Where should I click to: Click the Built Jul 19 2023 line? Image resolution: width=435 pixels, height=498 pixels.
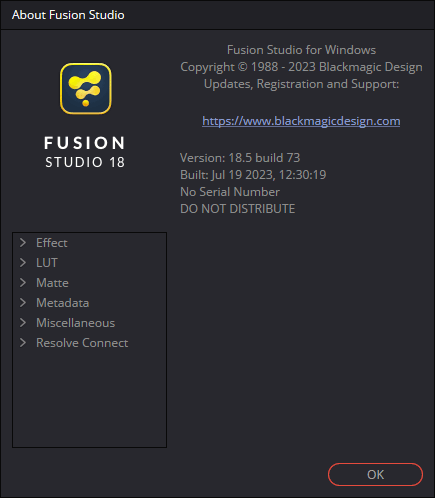click(x=253, y=175)
